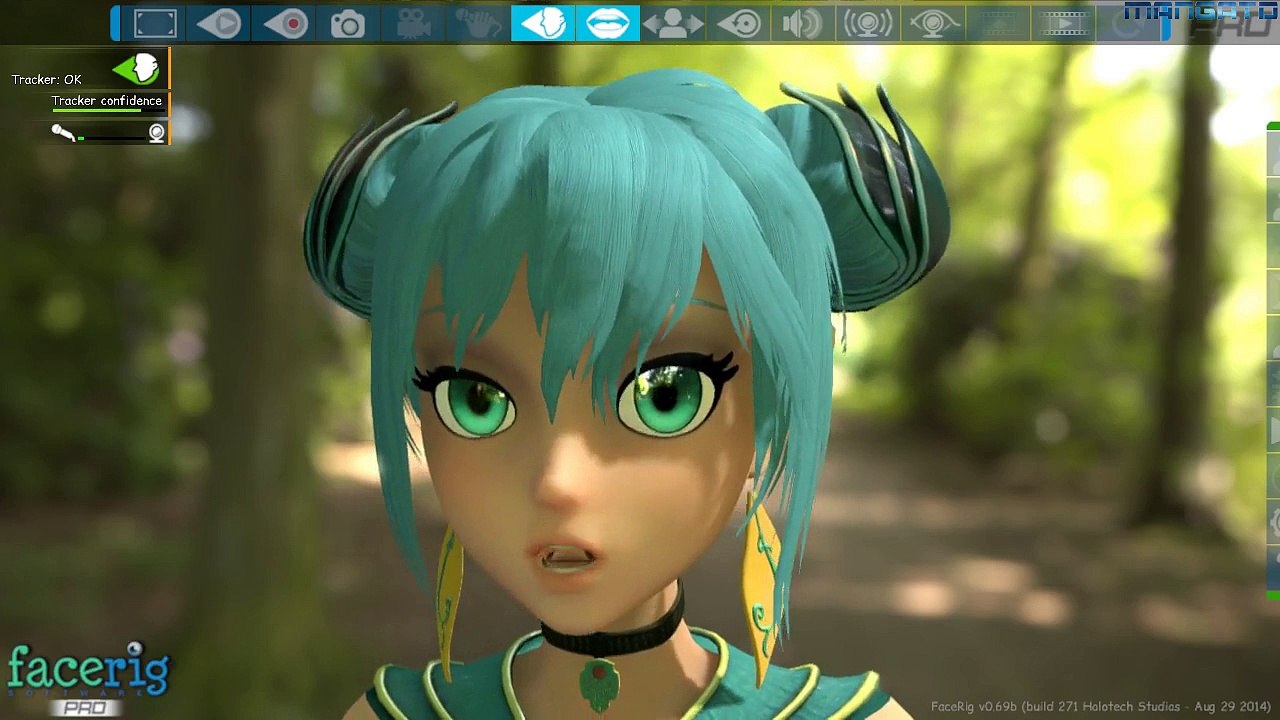Click the green tracker head arrow icon
1280x720 pixels.
click(136, 68)
